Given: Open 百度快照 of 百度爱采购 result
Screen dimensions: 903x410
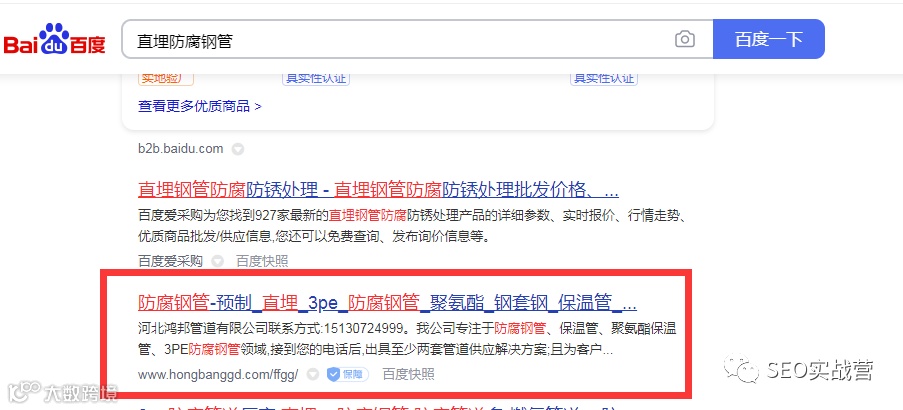Looking at the screenshot, I should 262,261.
